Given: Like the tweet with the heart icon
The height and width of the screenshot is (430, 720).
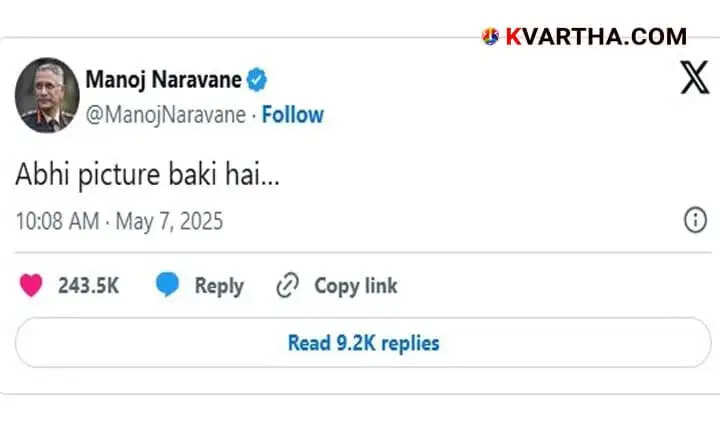Looking at the screenshot, I should pyautogui.click(x=32, y=286).
